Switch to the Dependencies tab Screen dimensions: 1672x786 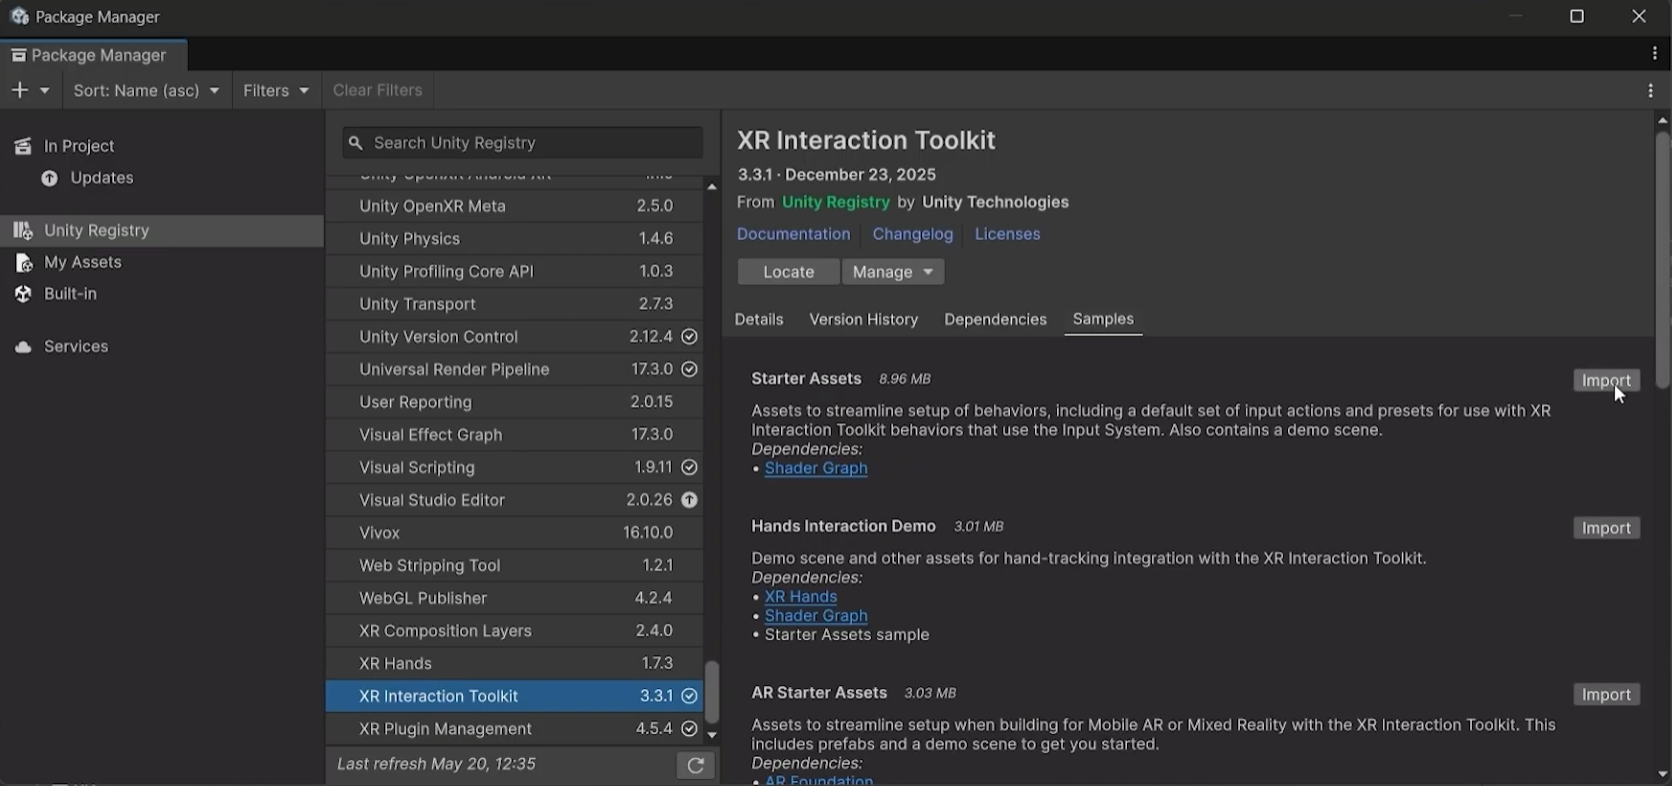coord(995,320)
